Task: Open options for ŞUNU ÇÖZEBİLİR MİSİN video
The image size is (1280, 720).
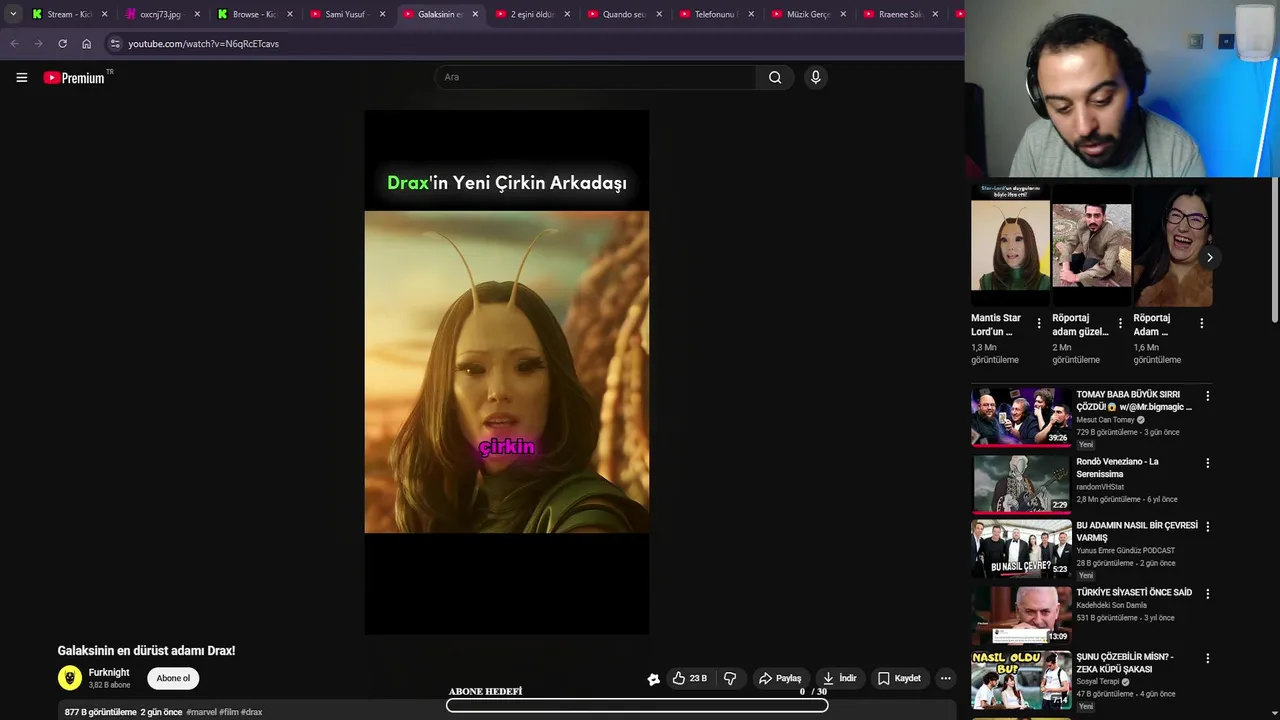Action: 1207,658
